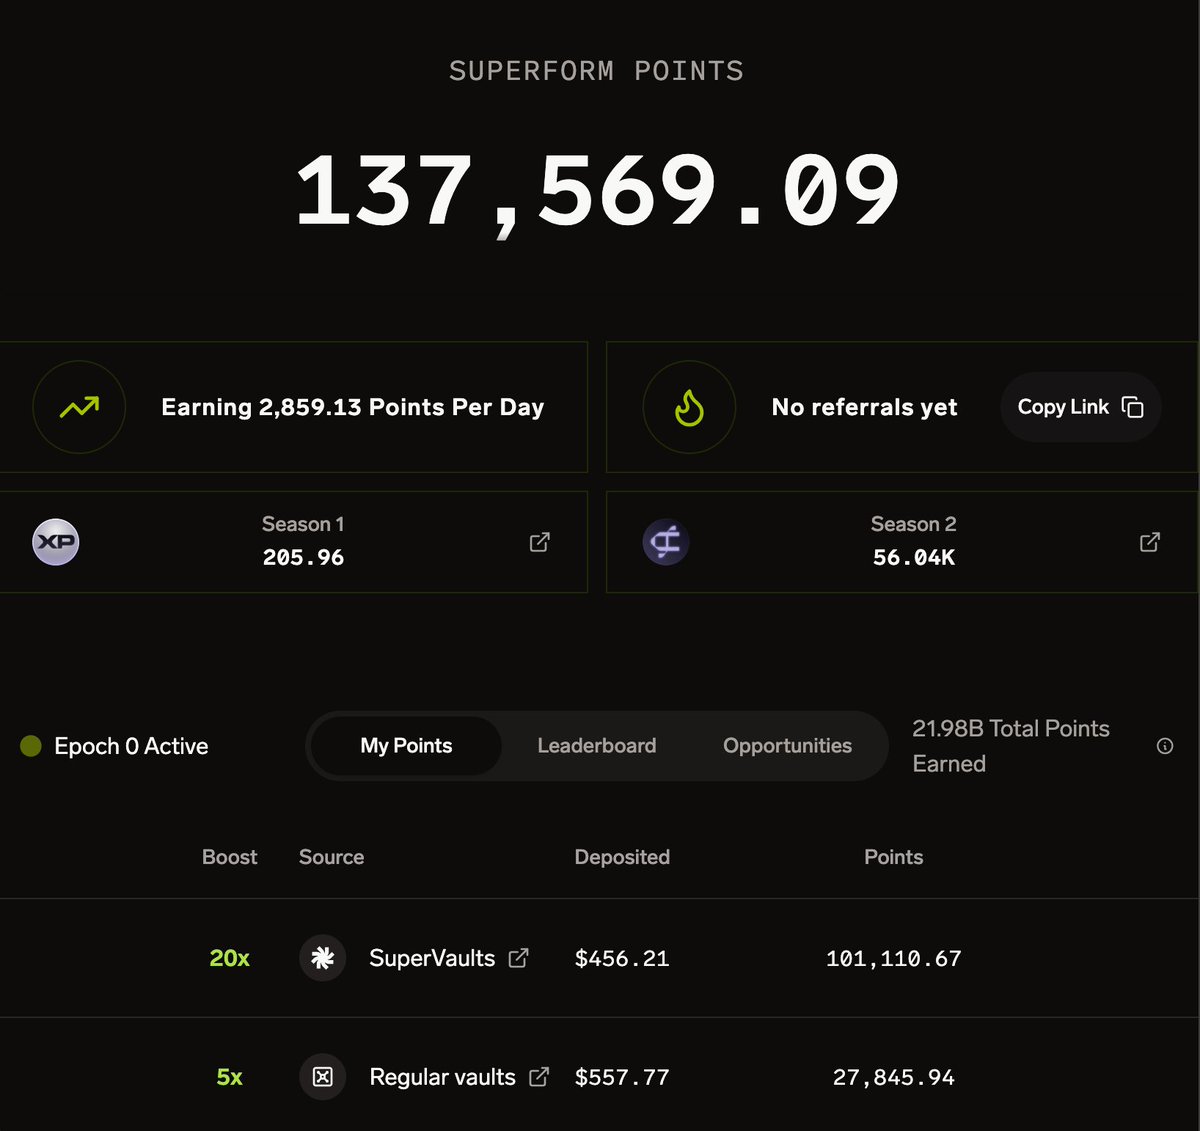Open the Opportunities tab
This screenshot has width=1200, height=1131.
[x=788, y=746]
